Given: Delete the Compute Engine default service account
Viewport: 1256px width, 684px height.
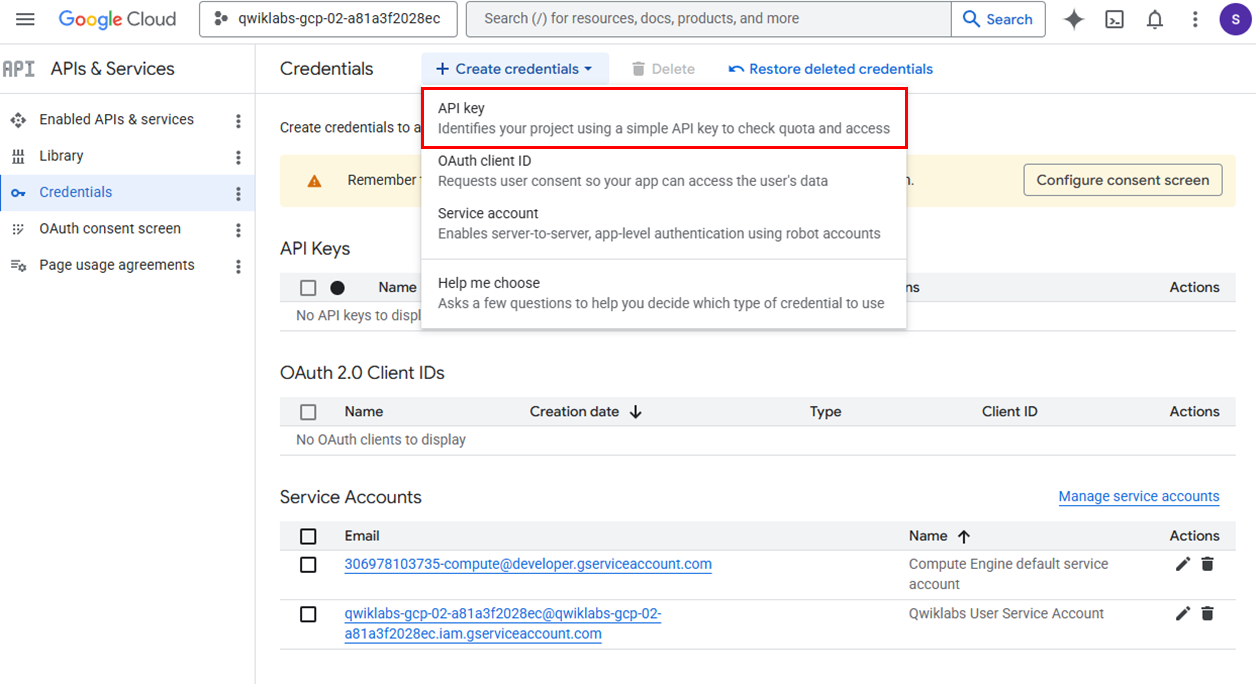Looking at the screenshot, I should tap(1207, 564).
